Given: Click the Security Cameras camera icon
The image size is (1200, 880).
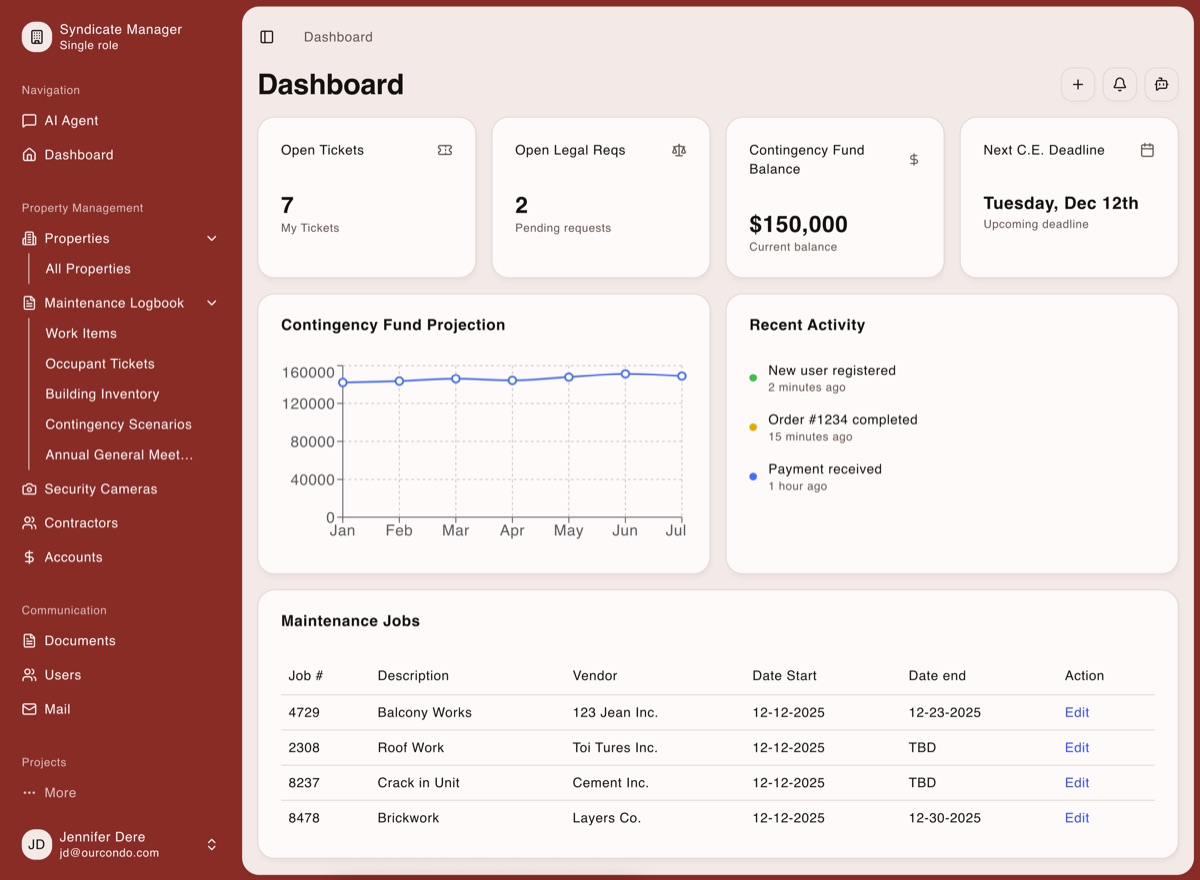Looking at the screenshot, I should coord(29,489).
